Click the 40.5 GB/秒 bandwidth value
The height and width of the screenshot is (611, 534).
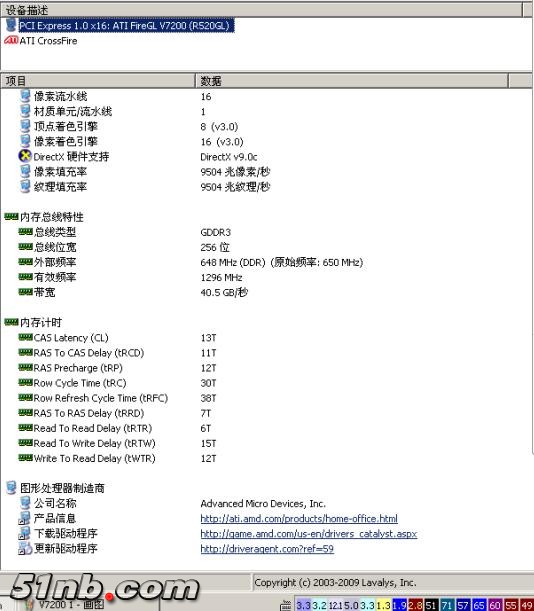[224, 292]
